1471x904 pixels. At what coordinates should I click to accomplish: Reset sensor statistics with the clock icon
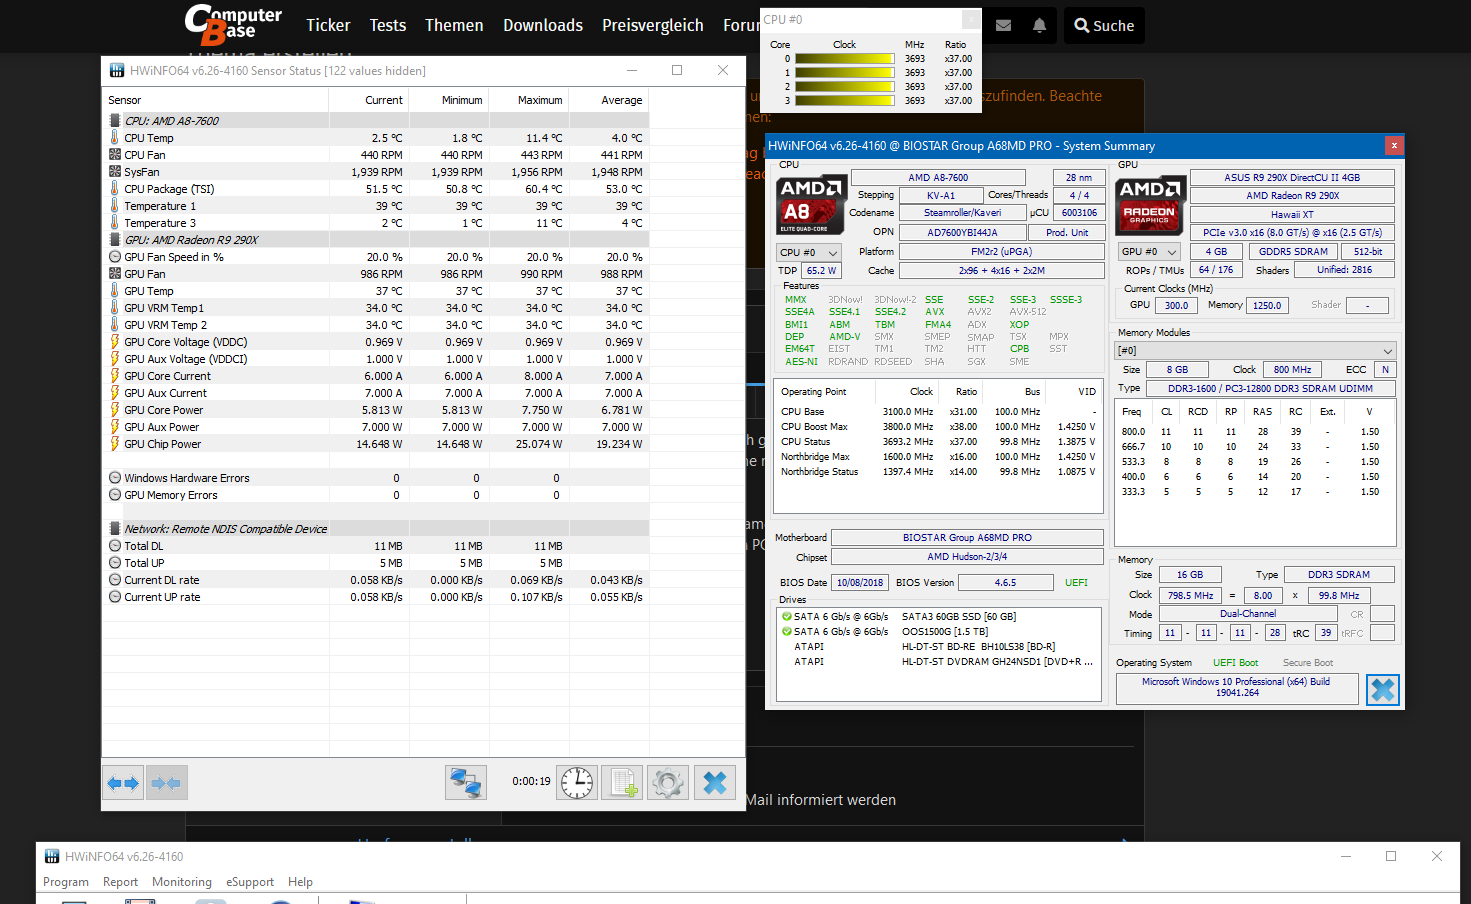[x=577, y=783]
